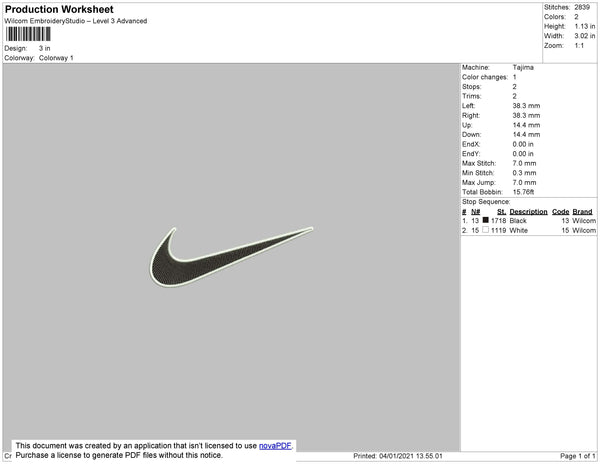The image size is (600, 464).
Task: Click the Purchase a license notice text
Action: 119,455
